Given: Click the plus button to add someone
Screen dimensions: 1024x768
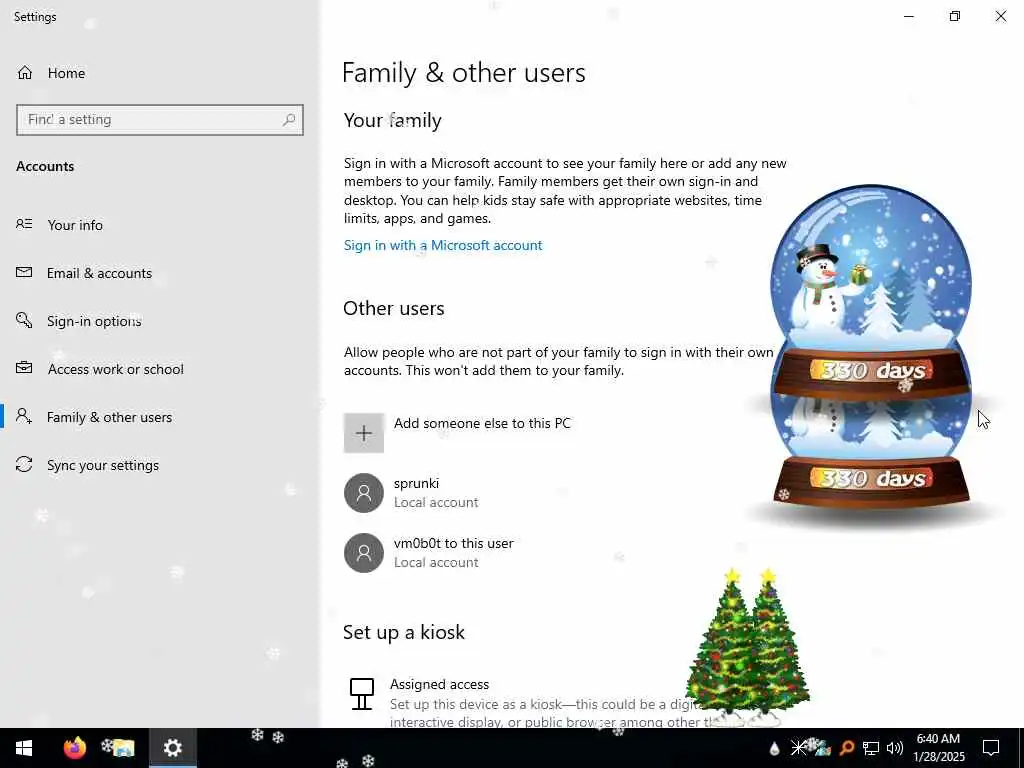Looking at the screenshot, I should point(364,432).
